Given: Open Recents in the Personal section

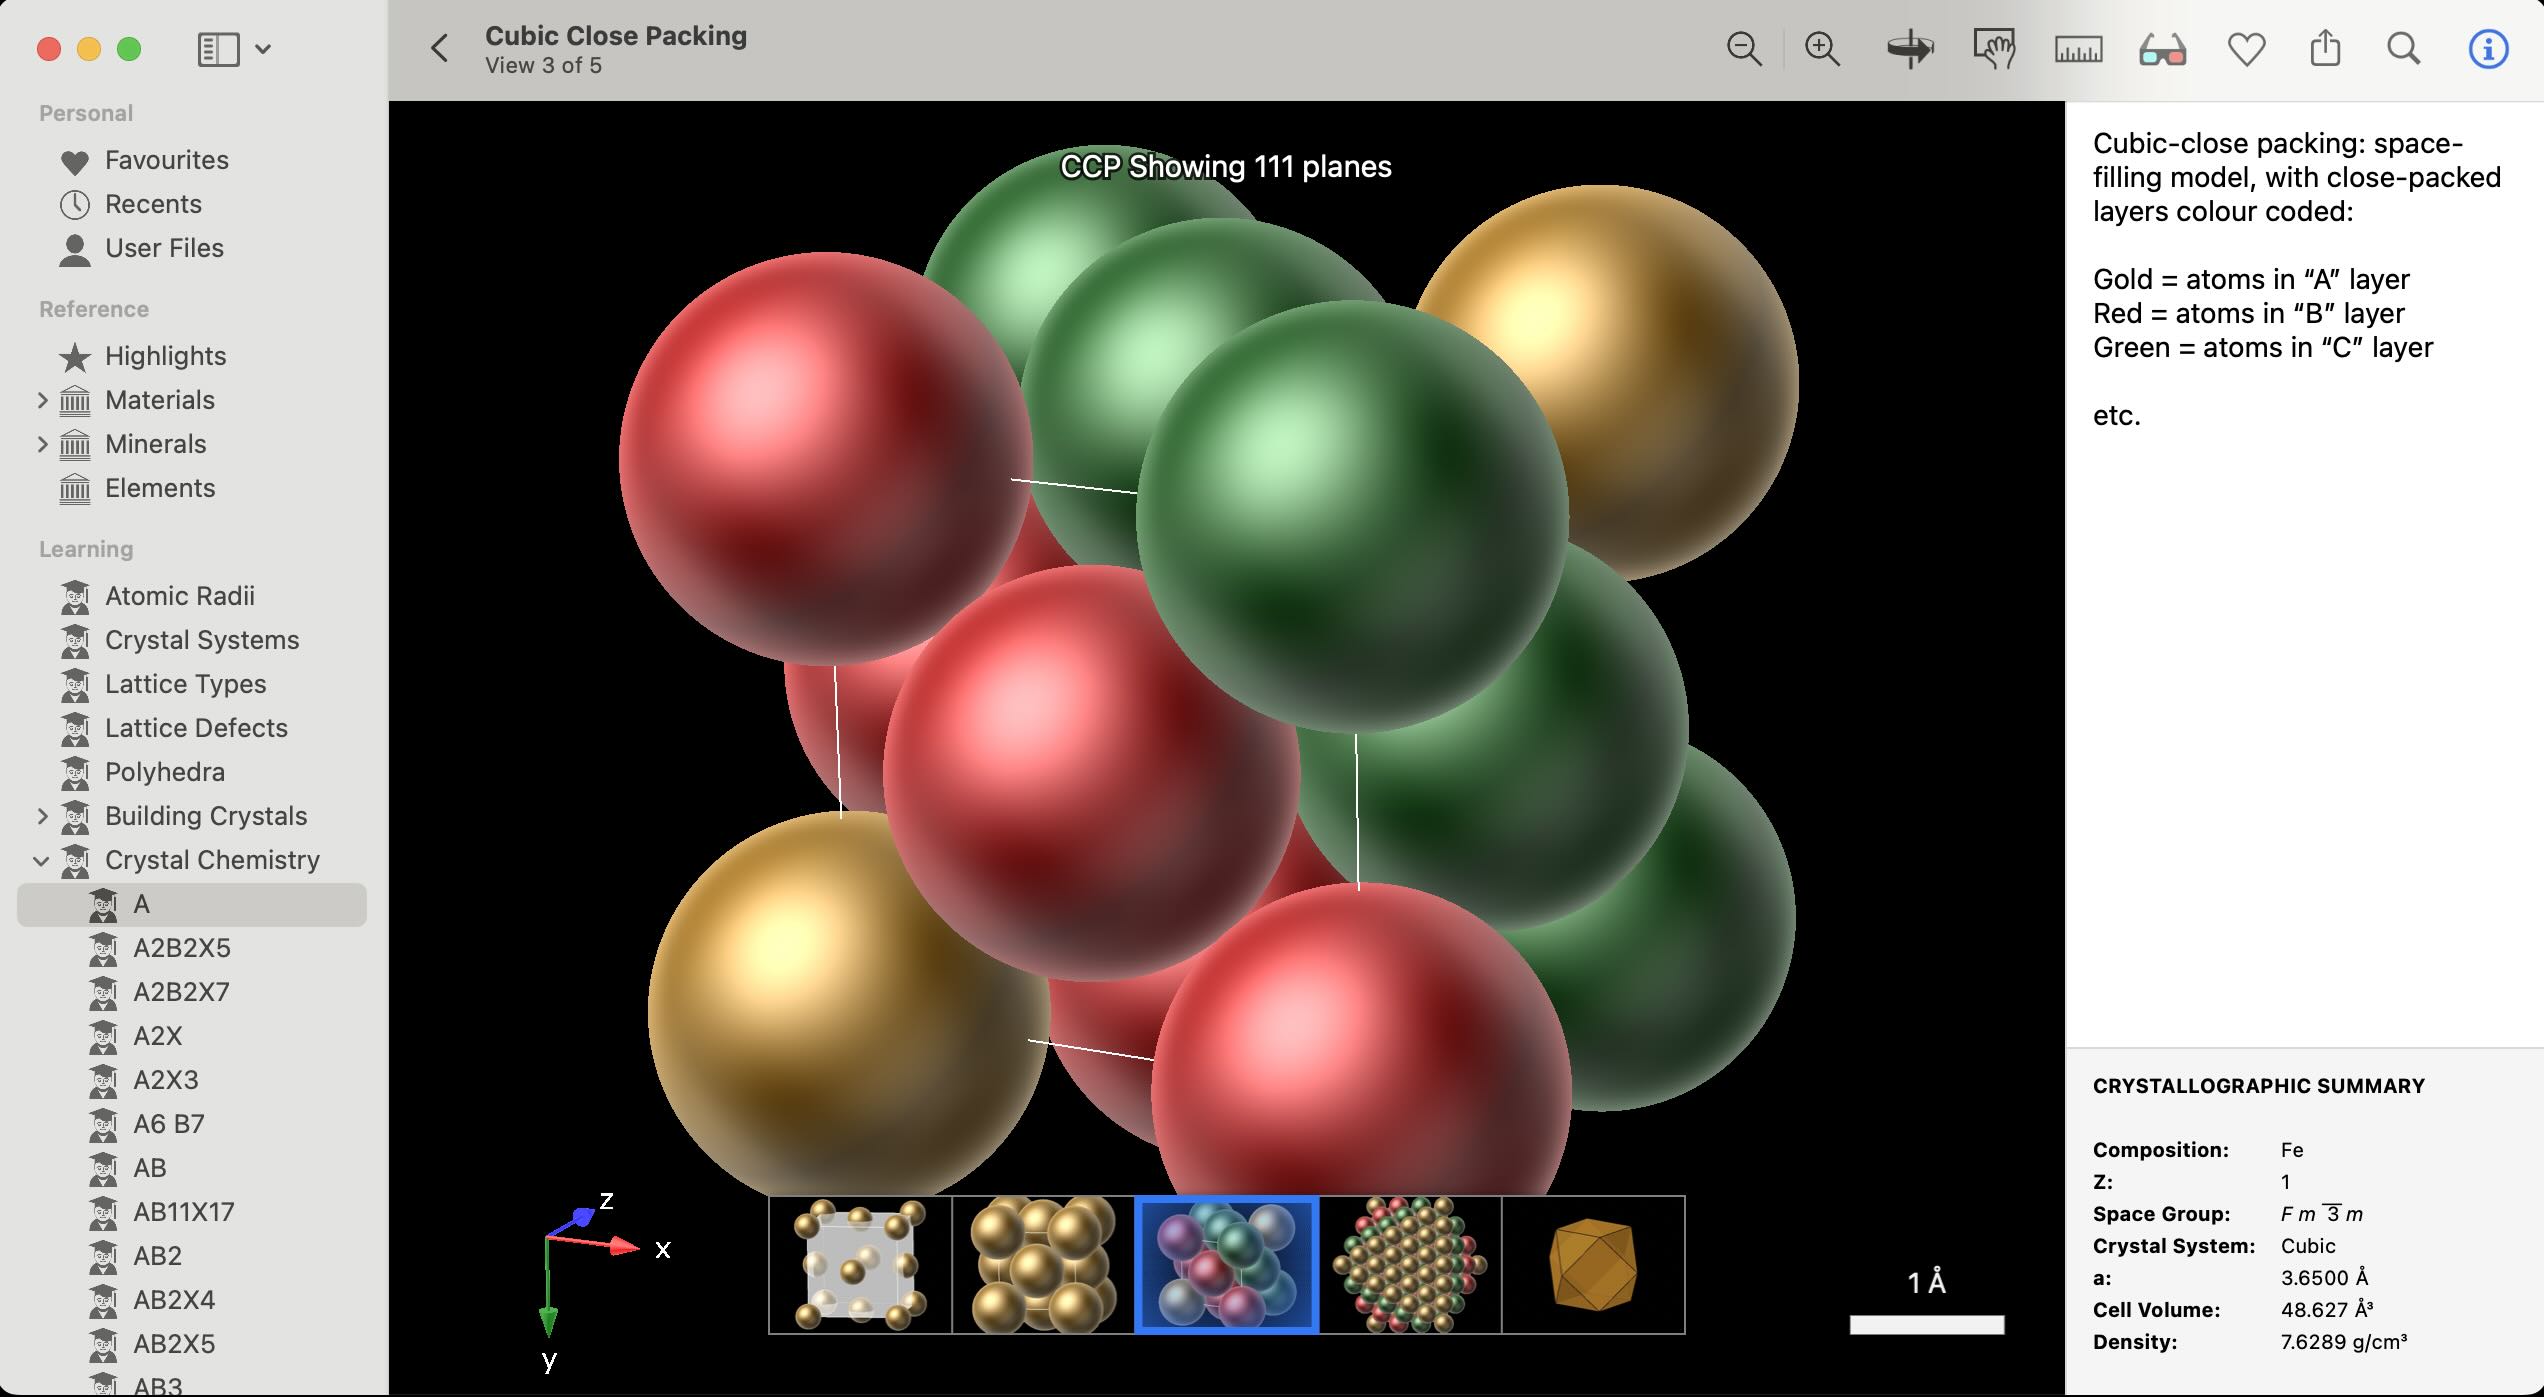Looking at the screenshot, I should [153, 204].
